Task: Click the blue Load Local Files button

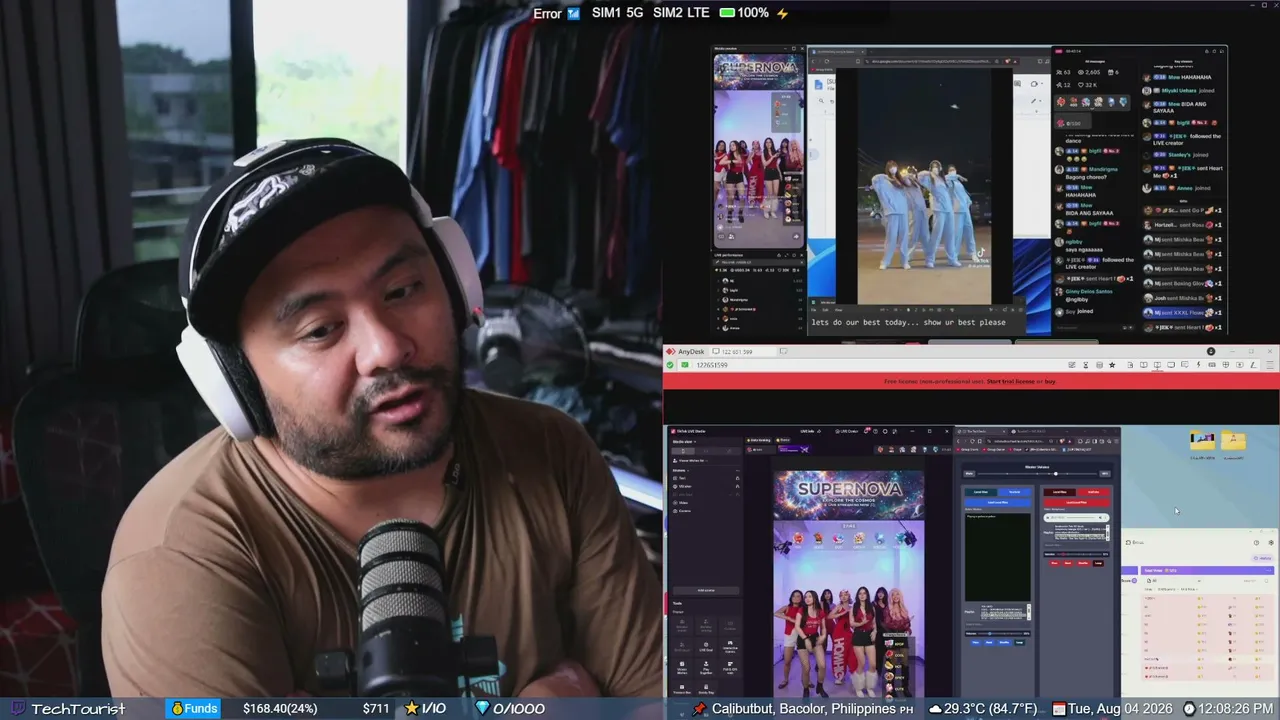Action: 997,502
